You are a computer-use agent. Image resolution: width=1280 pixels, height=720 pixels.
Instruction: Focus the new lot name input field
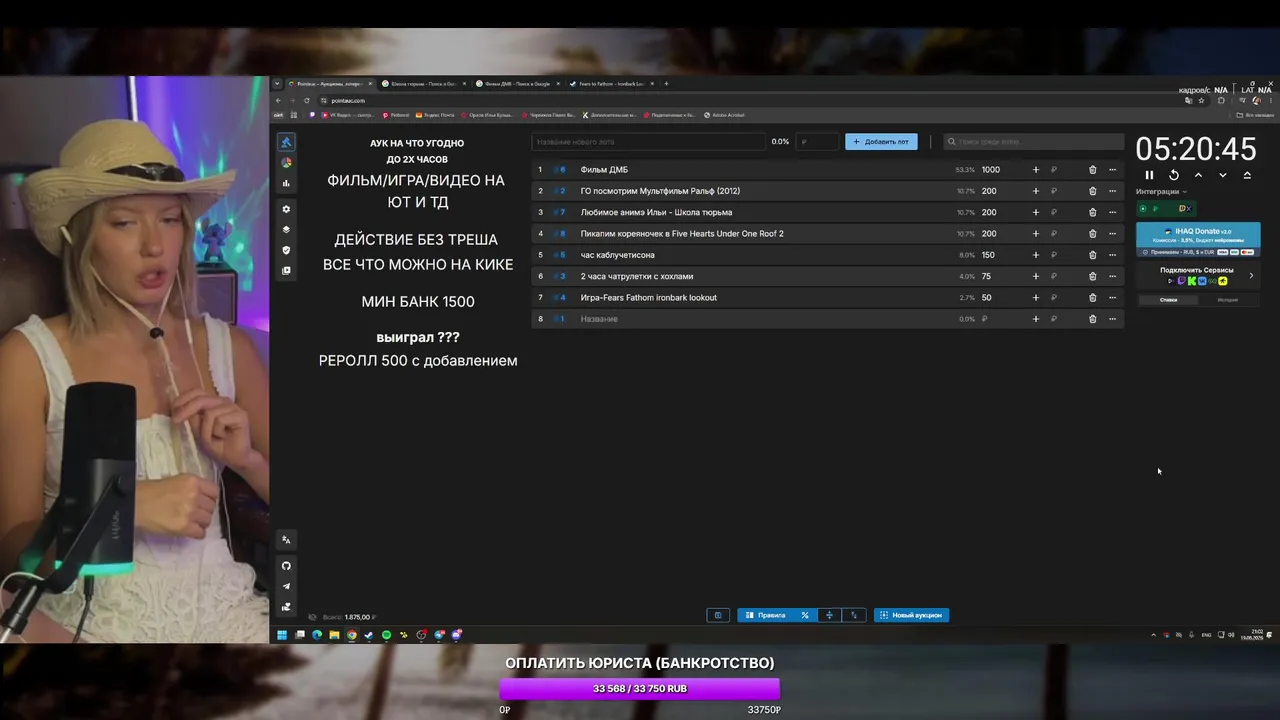648,142
